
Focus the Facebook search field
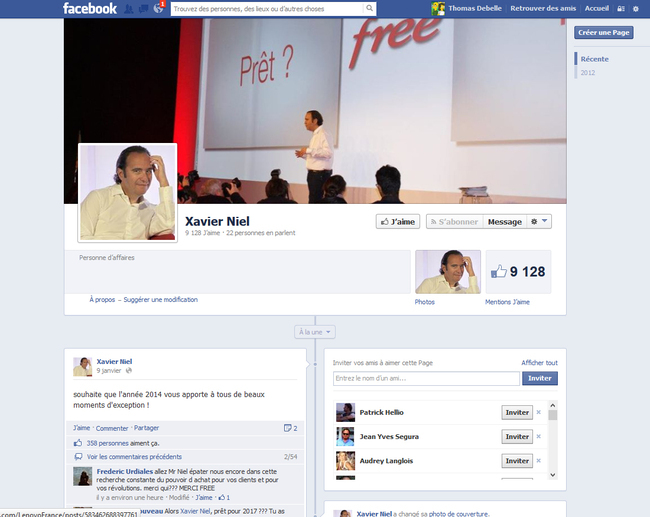click(x=267, y=9)
